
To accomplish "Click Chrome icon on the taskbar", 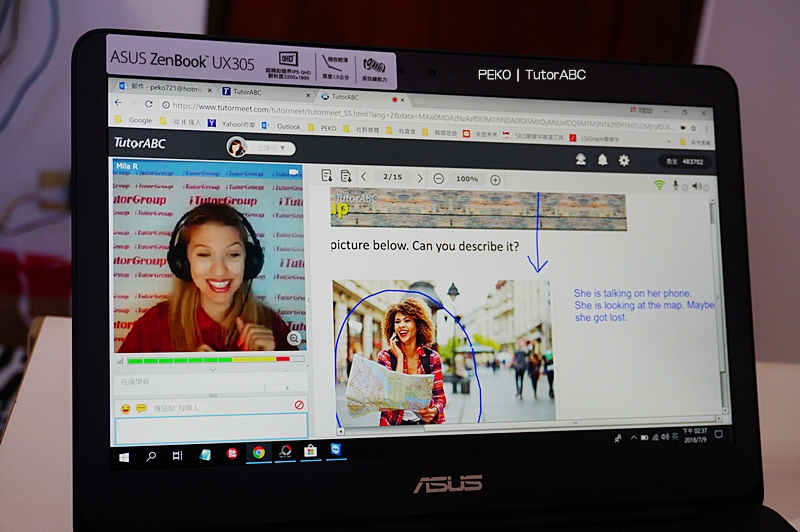I will coord(259,452).
